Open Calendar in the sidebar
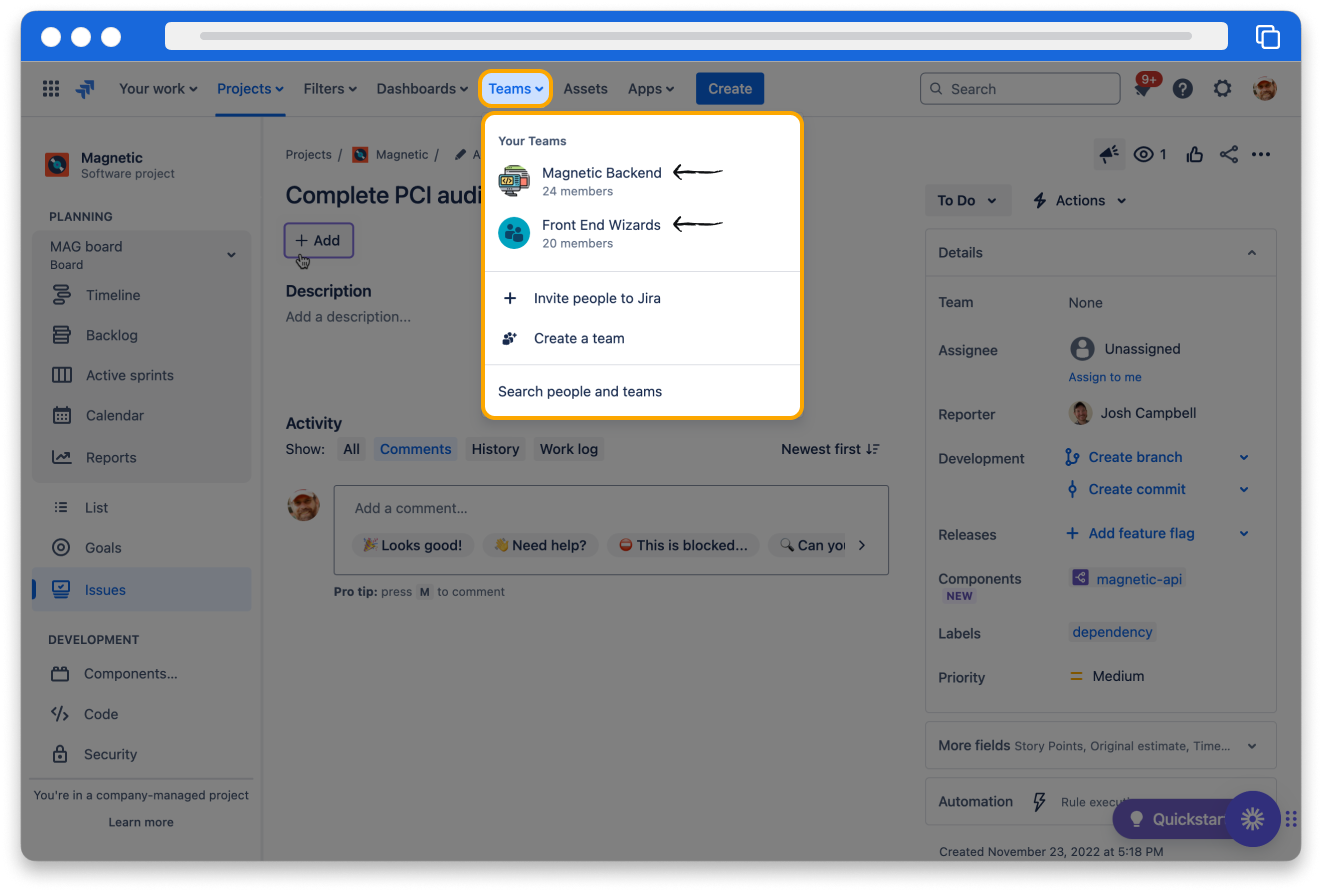Image resolution: width=1322 pixels, height=892 pixels. click(142, 415)
